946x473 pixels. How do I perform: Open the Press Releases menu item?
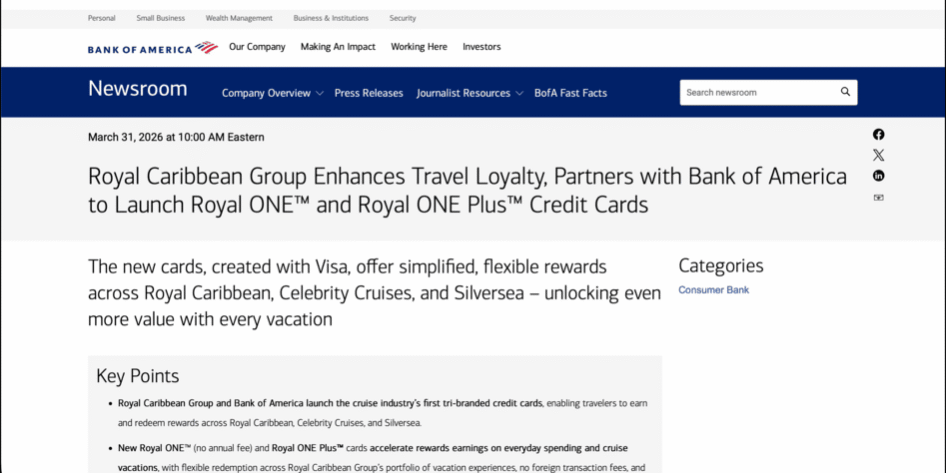[368, 93]
